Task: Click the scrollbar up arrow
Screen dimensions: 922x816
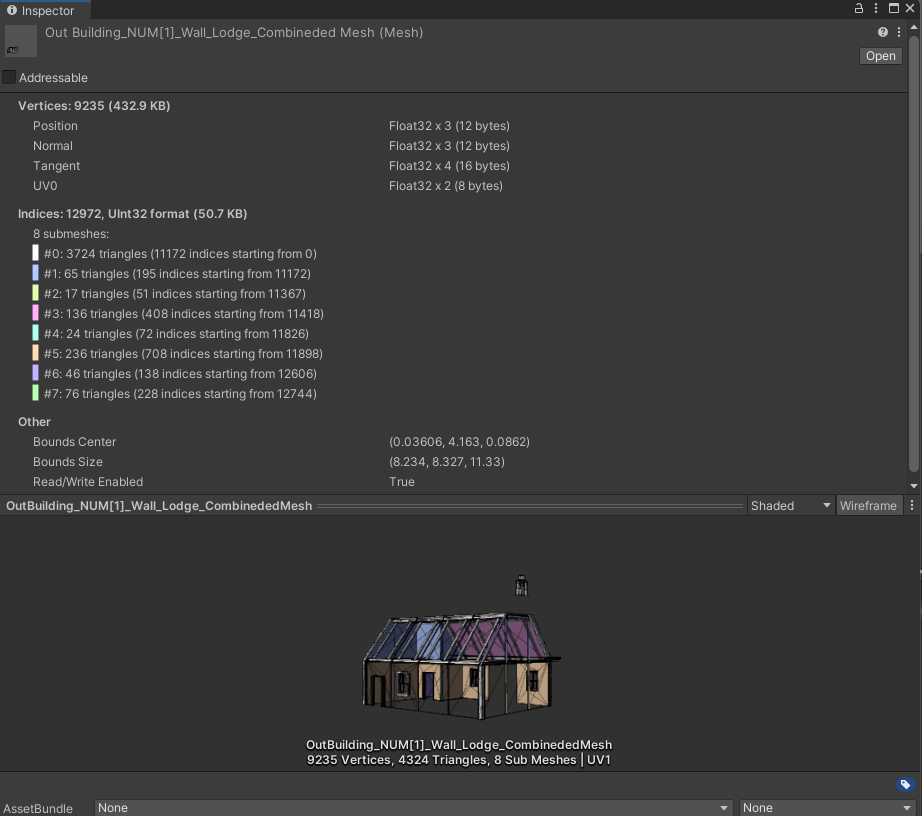Action: click(914, 27)
